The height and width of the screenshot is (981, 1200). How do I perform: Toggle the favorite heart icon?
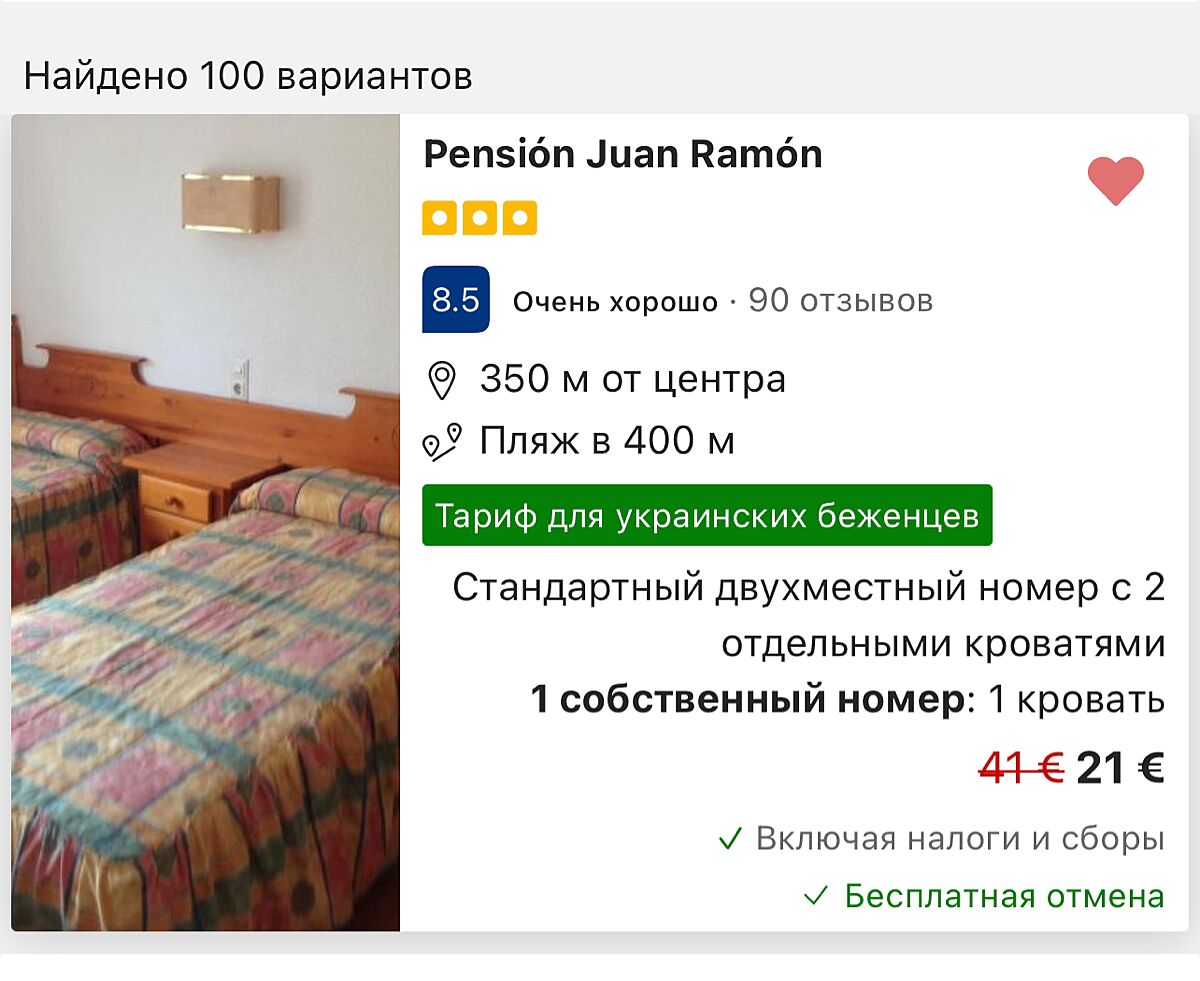1115,181
